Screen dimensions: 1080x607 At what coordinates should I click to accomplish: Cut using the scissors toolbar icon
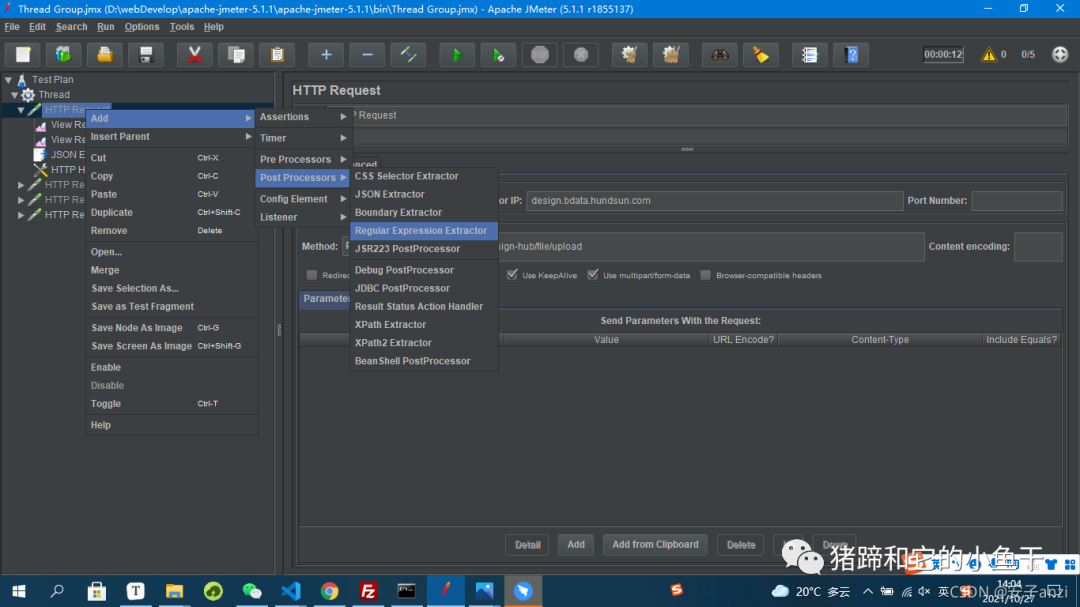pyautogui.click(x=194, y=54)
